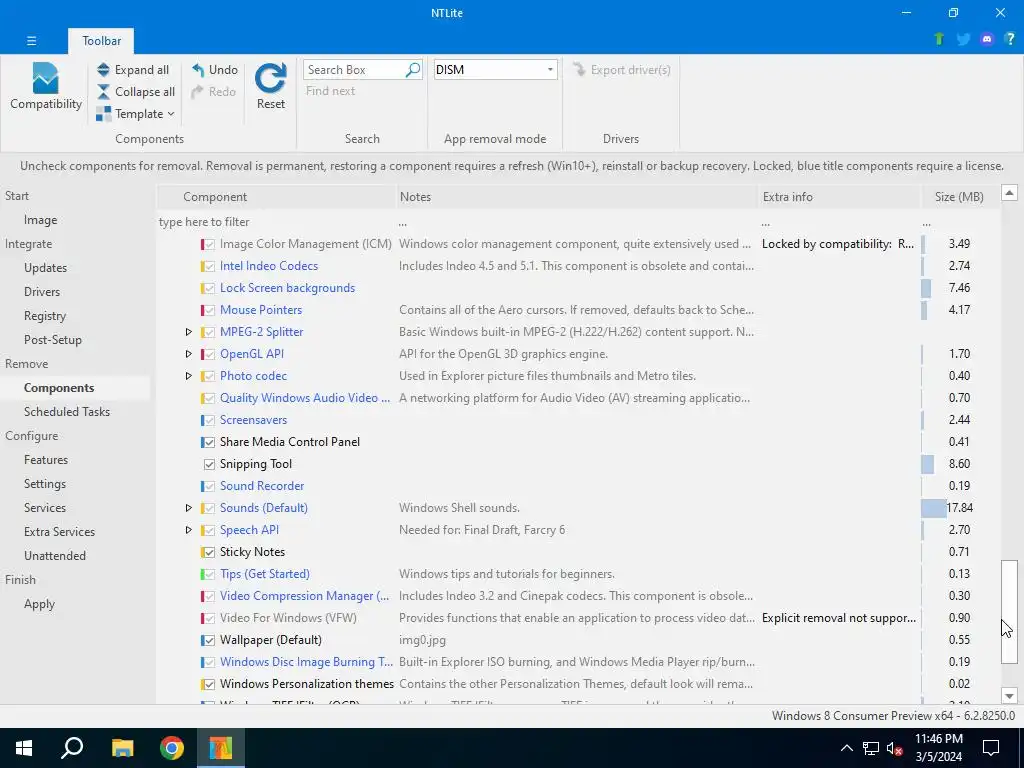Expand the Sounds (Default) node

[189, 508]
